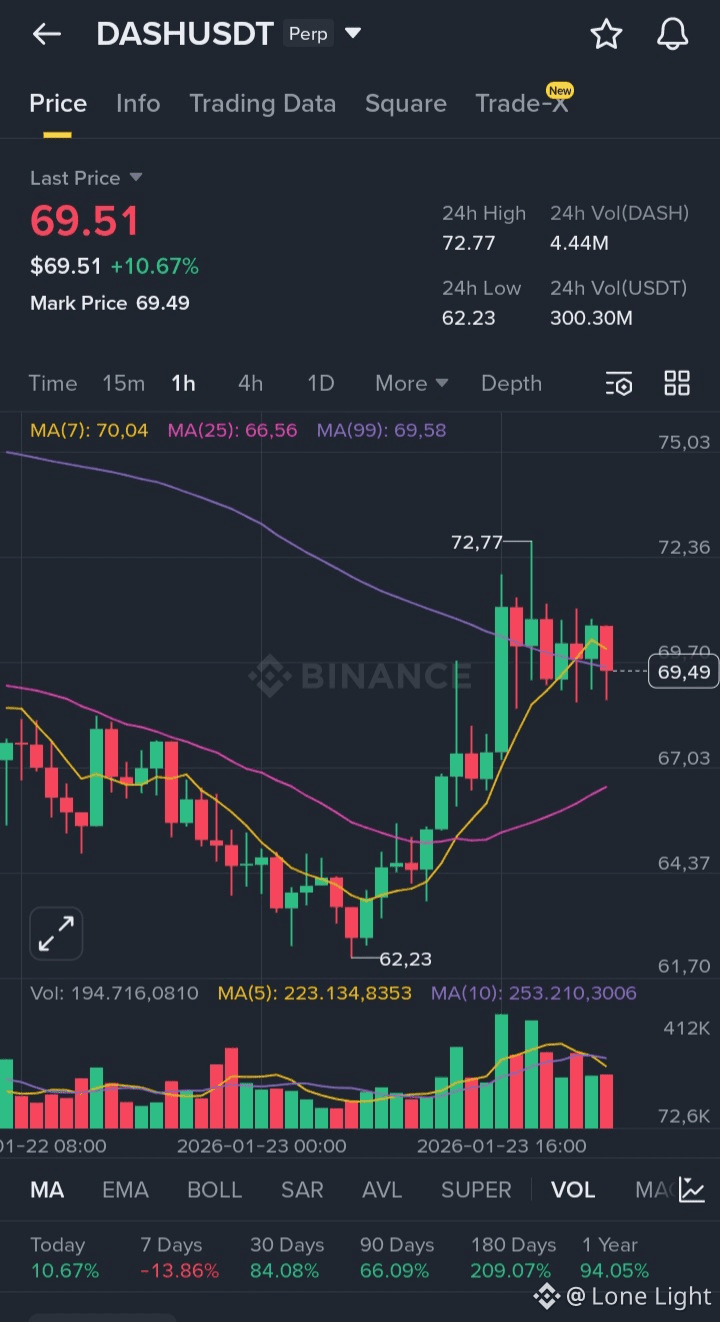Show the Depth chart view
Image resolution: width=720 pixels, height=1322 pixels.
point(511,383)
